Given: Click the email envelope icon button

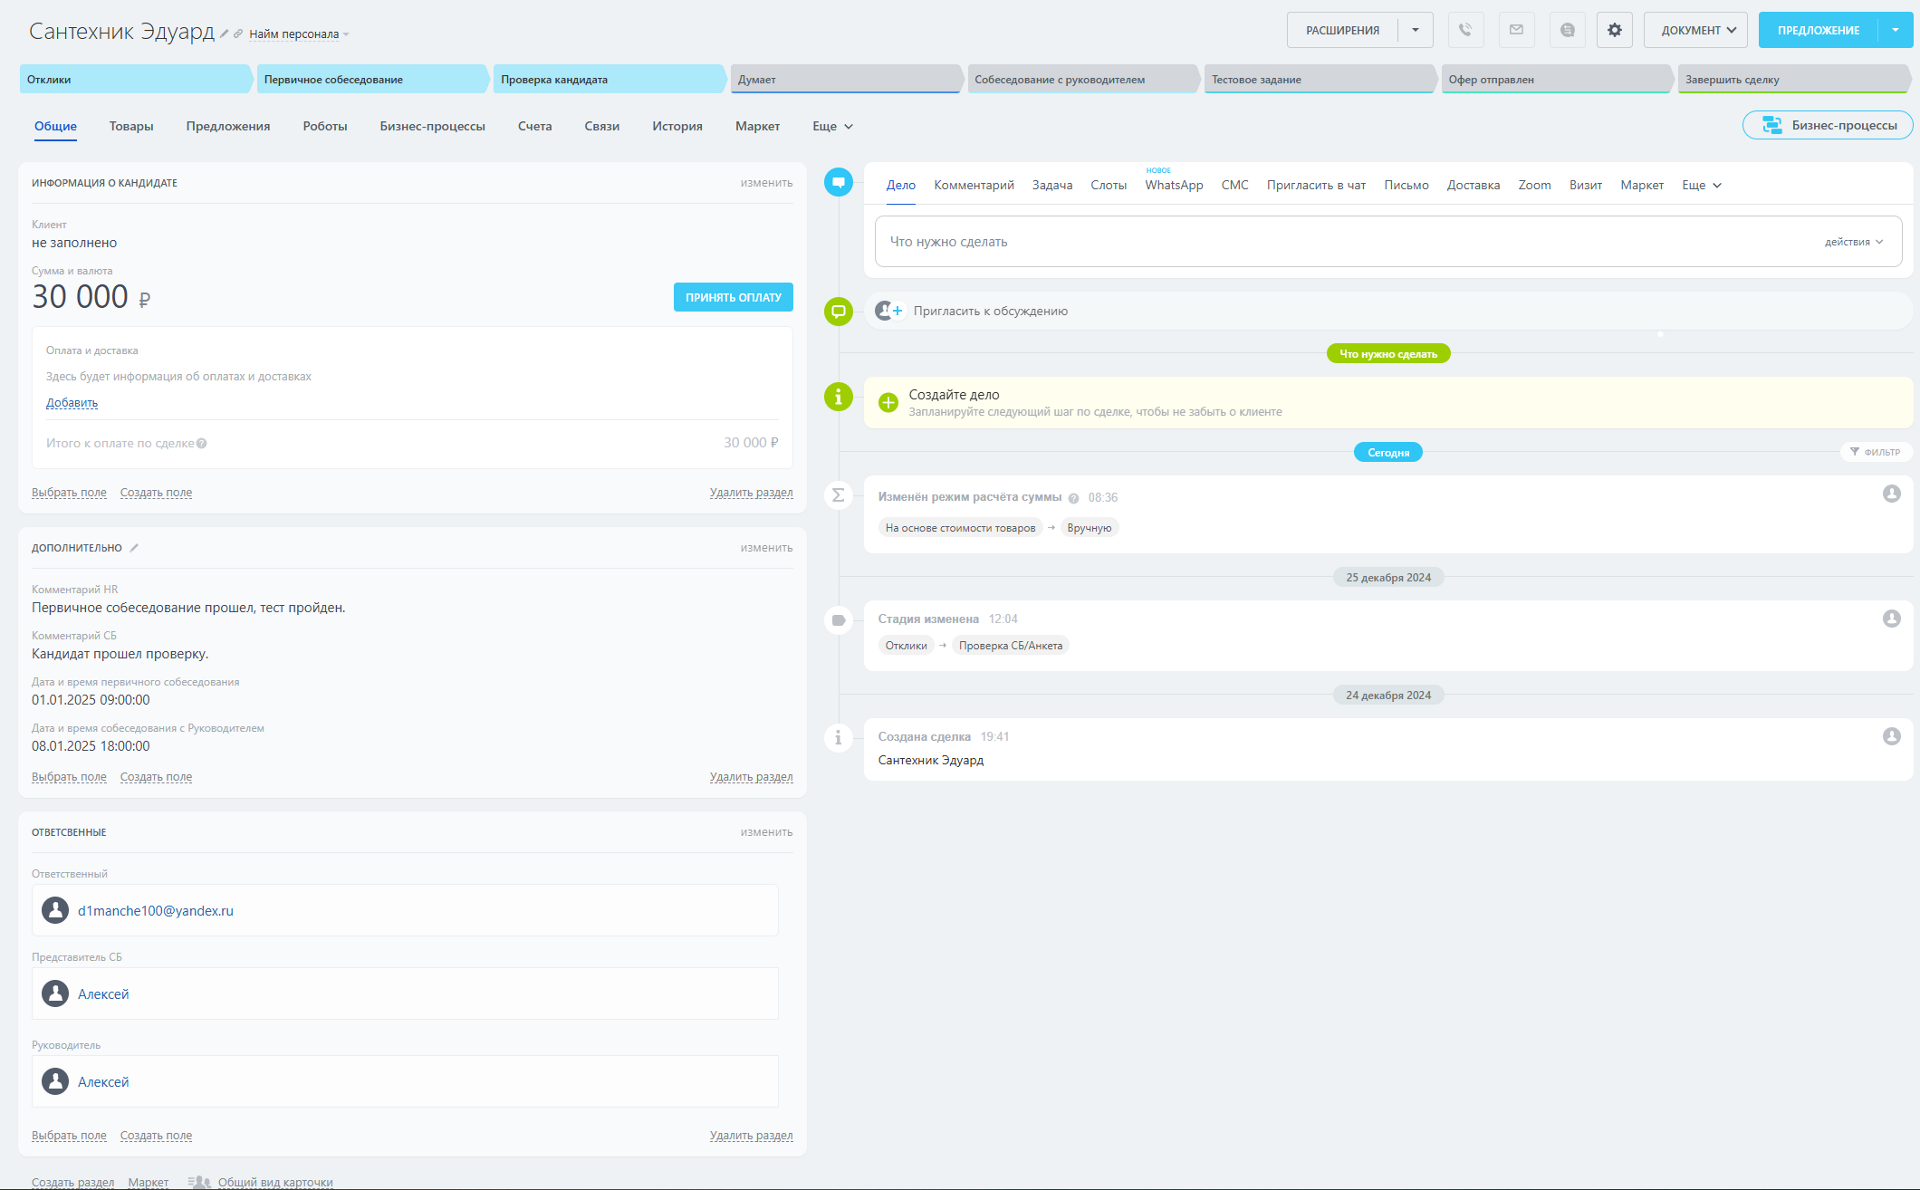Looking at the screenshot, I should pos(1516,30).
